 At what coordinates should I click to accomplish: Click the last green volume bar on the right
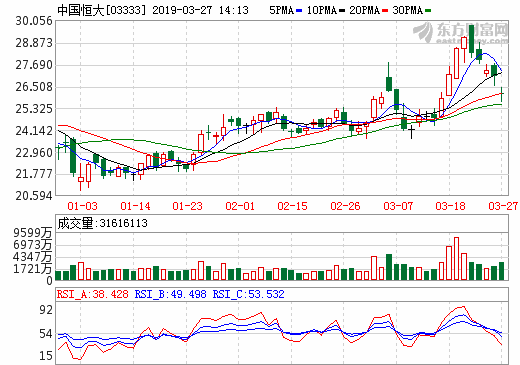click(501, 271)
